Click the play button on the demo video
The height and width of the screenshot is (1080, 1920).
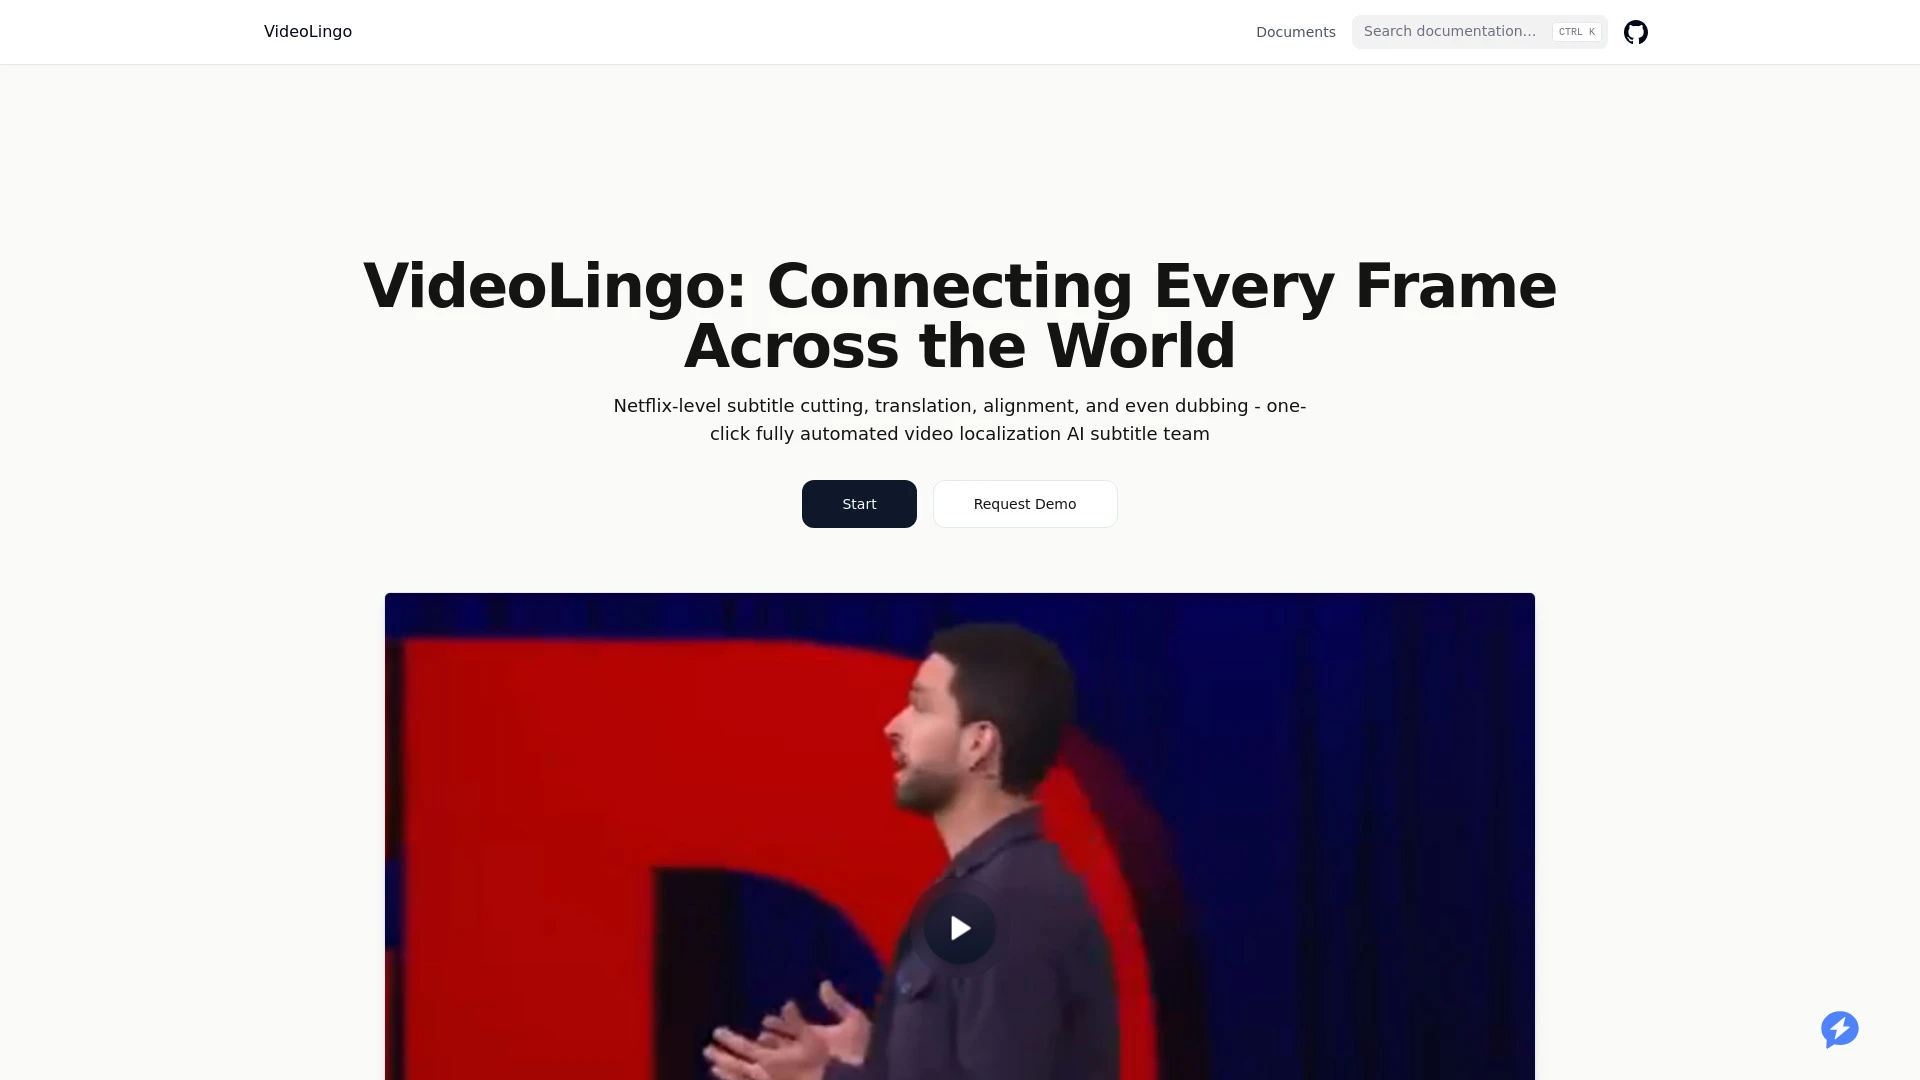click(960, 928)
